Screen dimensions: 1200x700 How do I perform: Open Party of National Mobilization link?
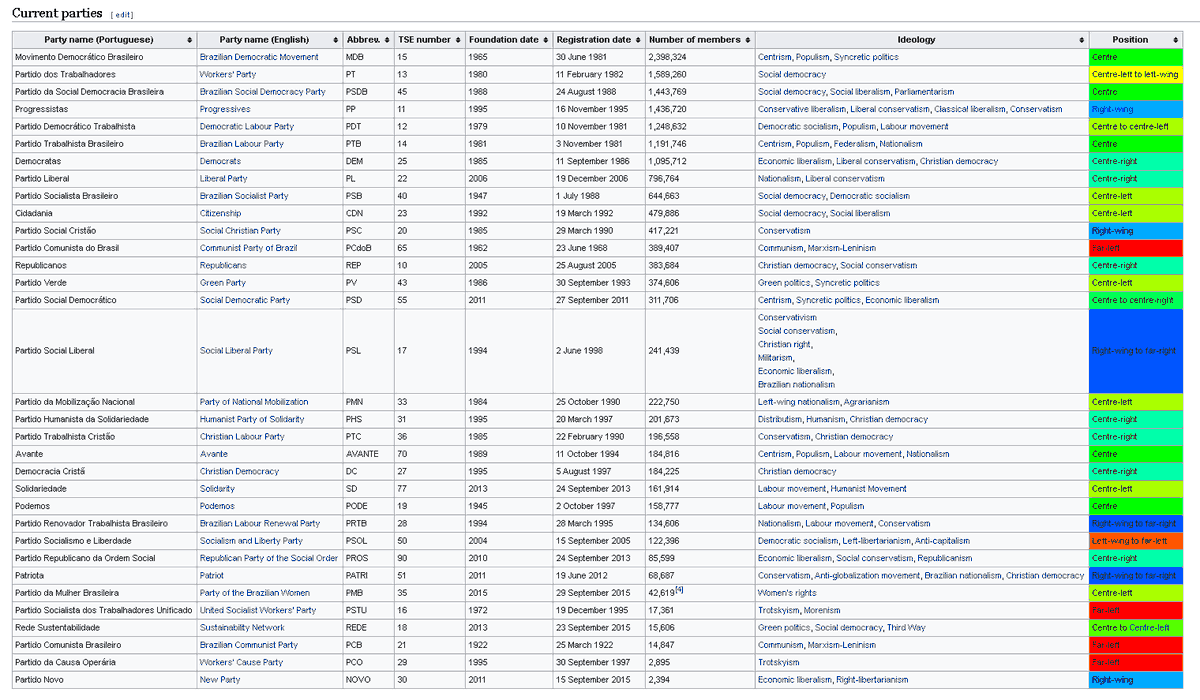pos(254,402)
